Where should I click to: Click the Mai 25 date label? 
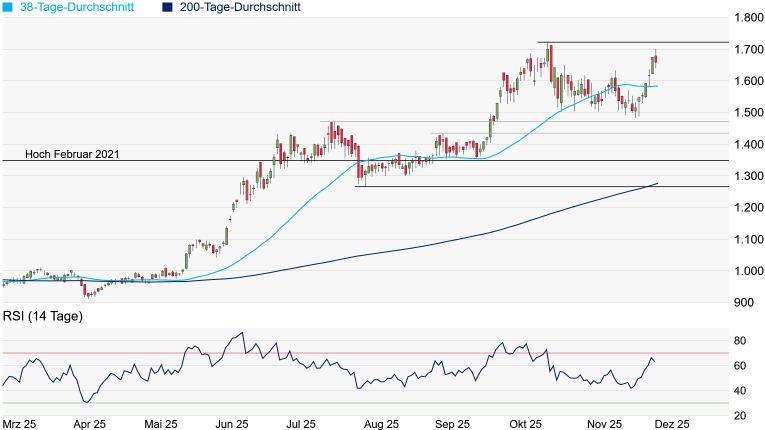161,424
